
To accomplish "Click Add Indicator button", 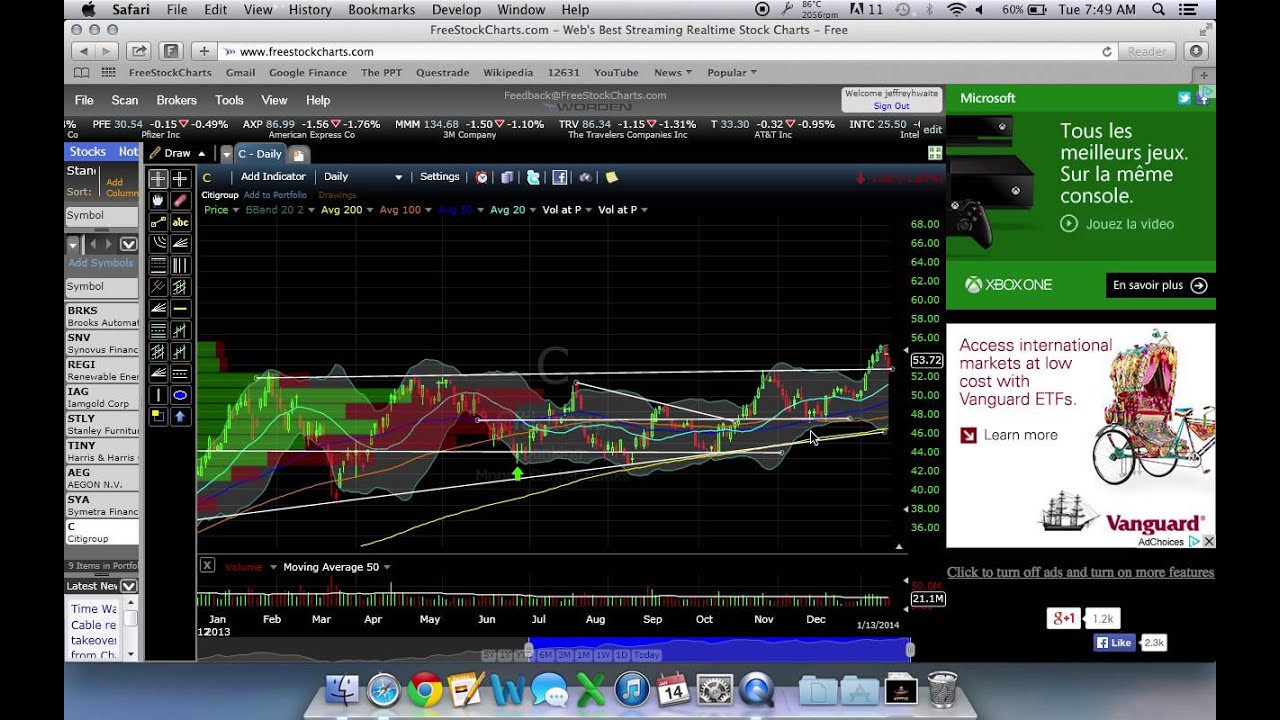I will point(273,177).
